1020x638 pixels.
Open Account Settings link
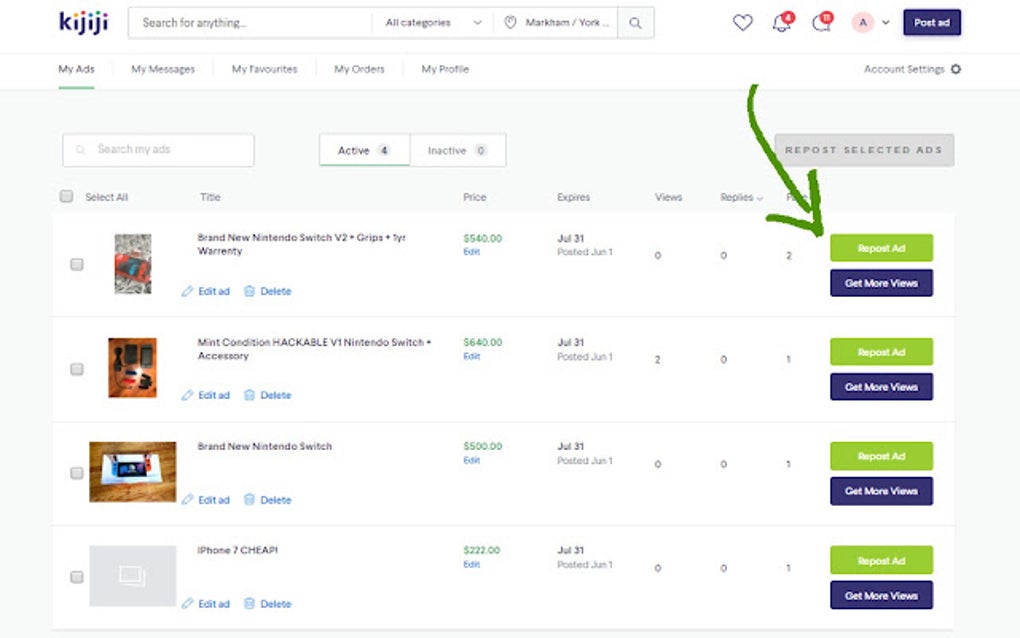(x=904, y=69)
